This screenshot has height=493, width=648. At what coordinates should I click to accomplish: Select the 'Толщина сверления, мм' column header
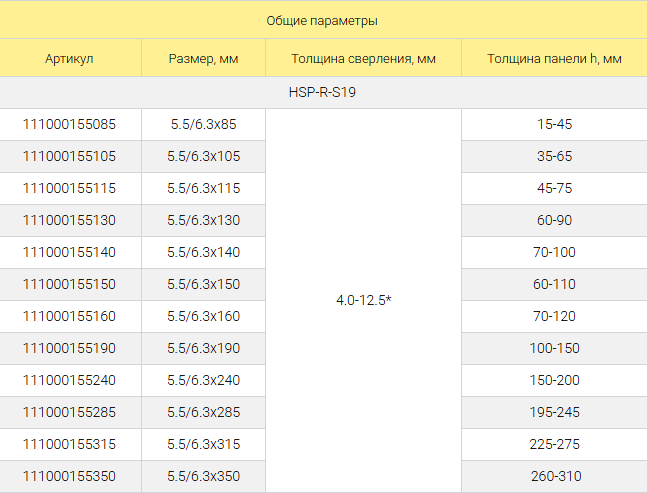363,58
